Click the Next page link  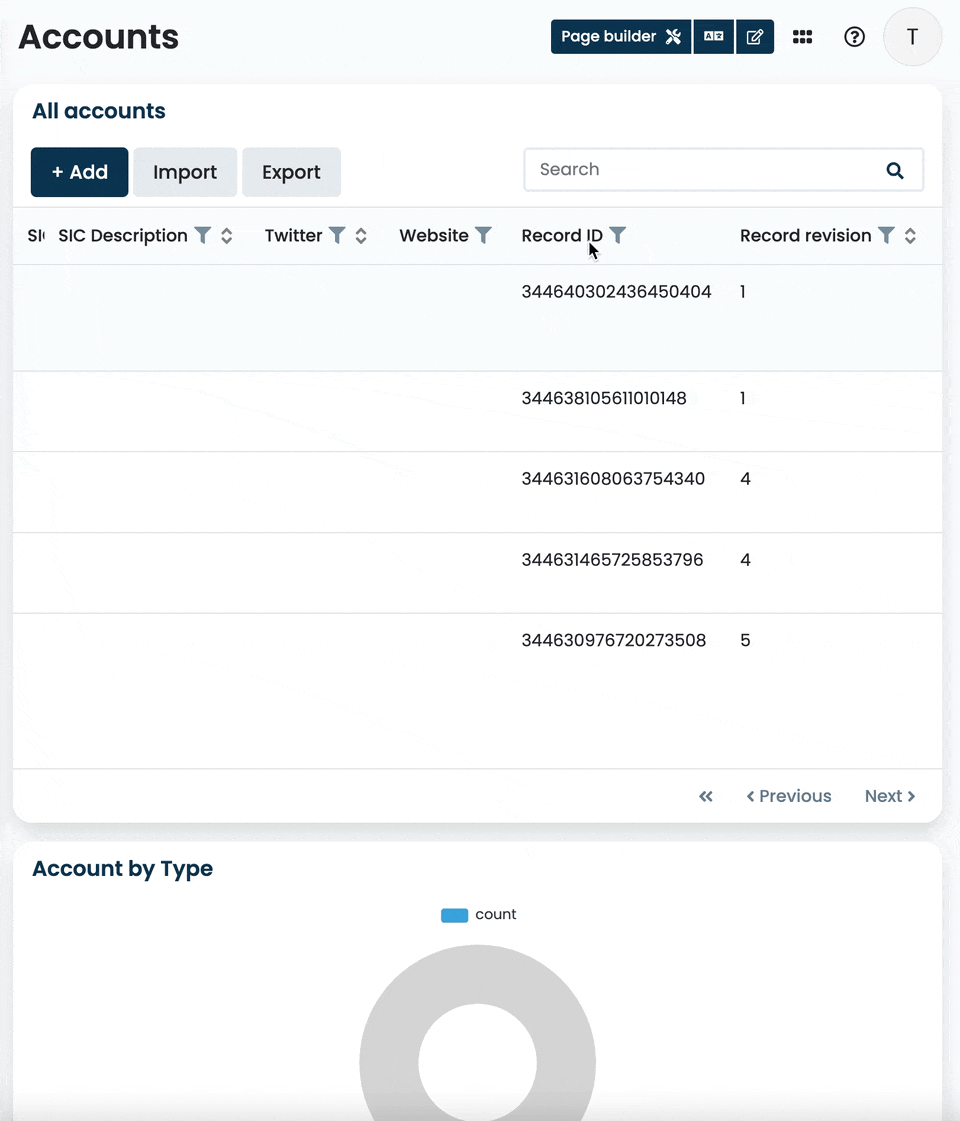click(890, 796)
